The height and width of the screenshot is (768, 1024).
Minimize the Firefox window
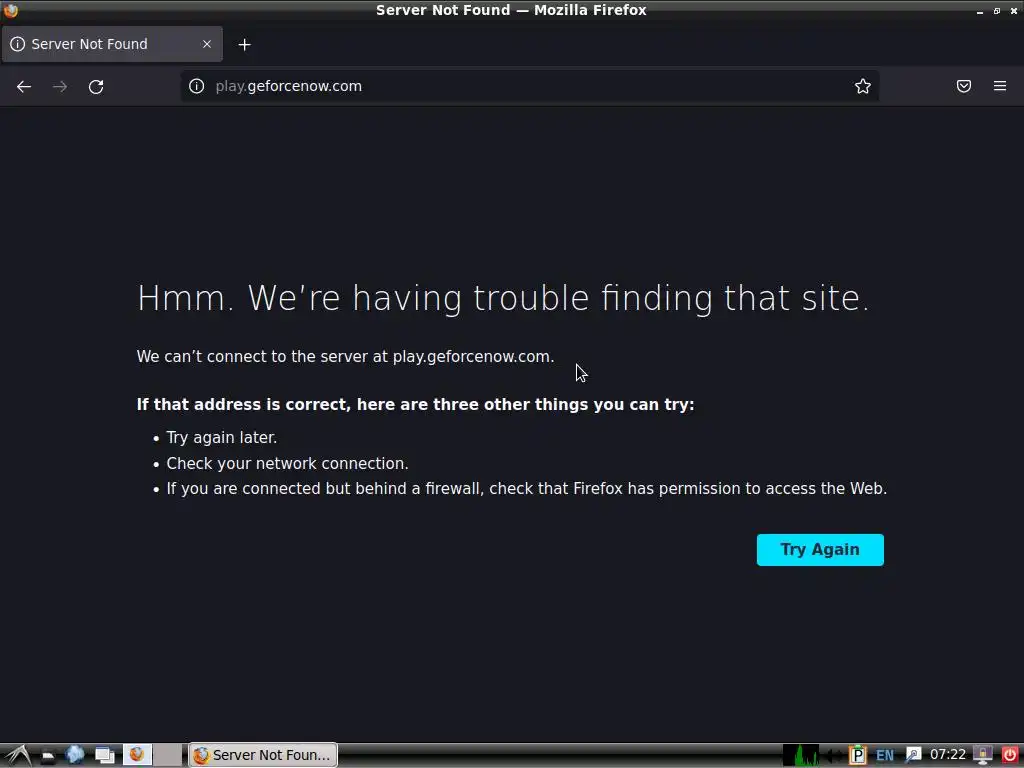(x=980, y=11)
